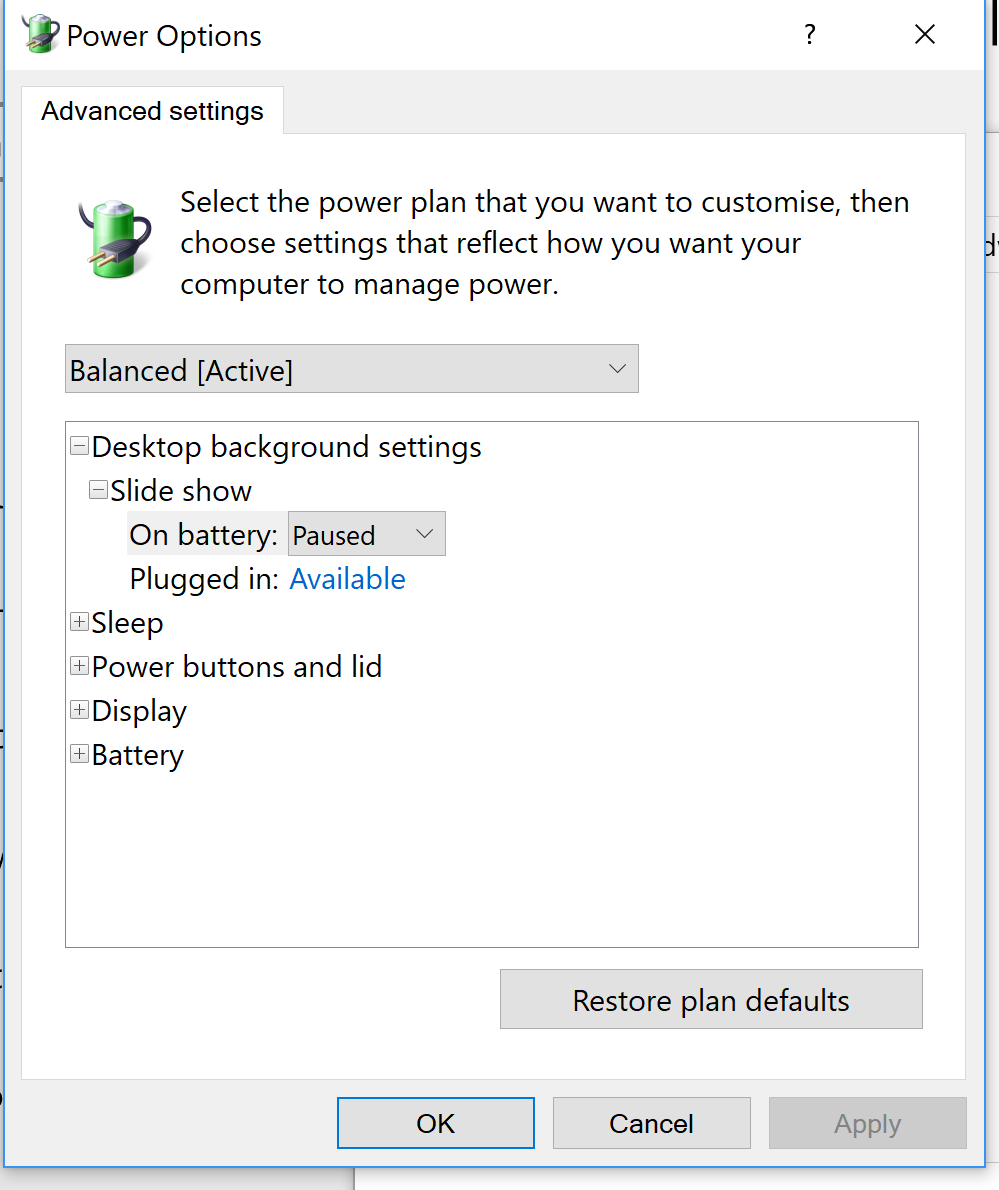Click the help question mark icon
The width and height of the screenshot is (999, 1190).
809,34
